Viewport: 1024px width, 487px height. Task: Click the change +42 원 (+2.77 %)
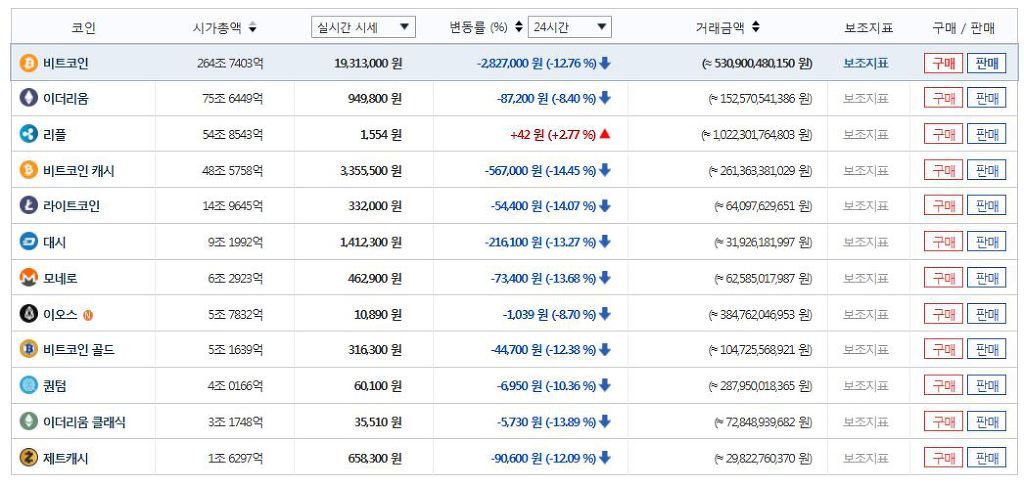(x=552, y=134)
